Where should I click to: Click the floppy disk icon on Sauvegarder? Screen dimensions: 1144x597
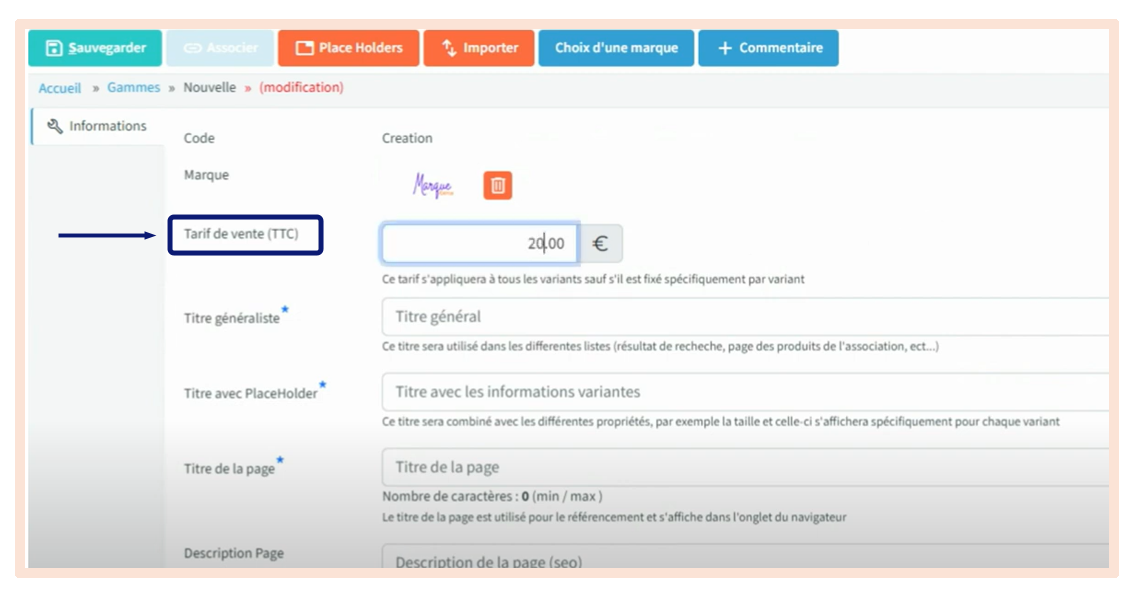tap(54, 48)
